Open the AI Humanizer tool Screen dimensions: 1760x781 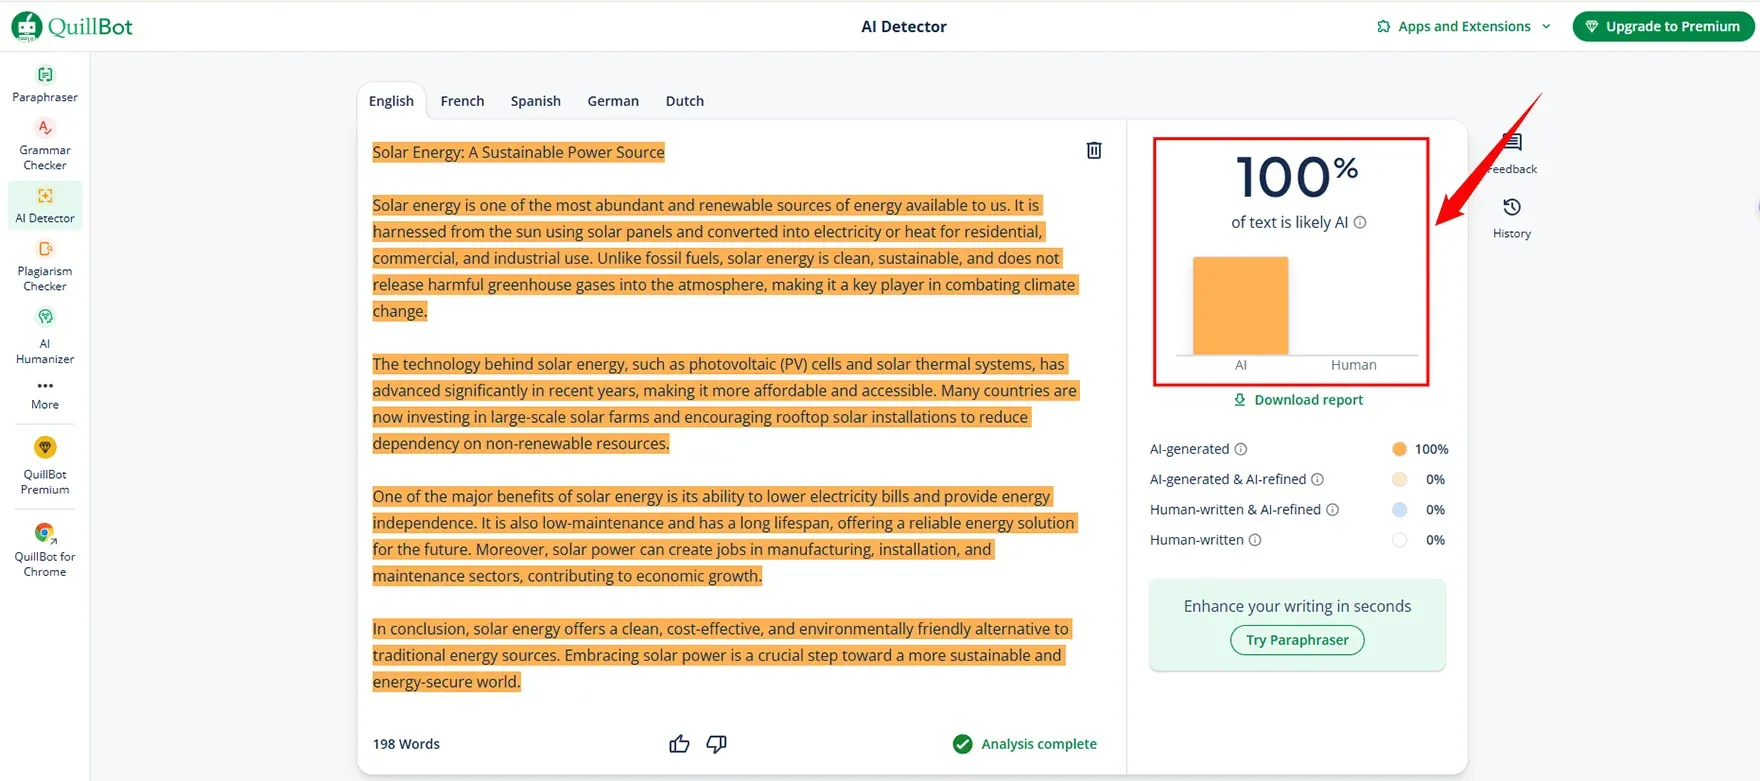[45, 336]
